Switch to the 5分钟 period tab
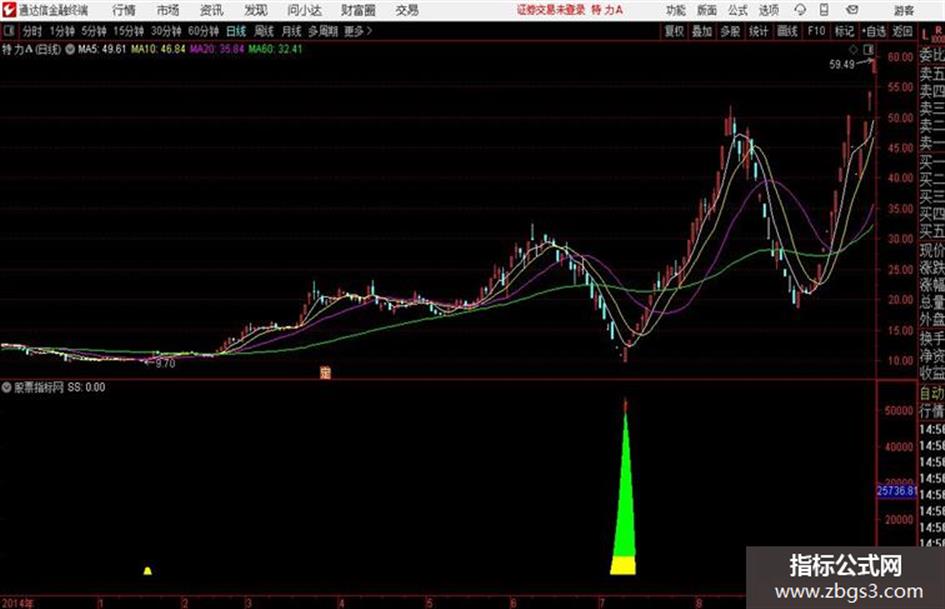Viewport: 945px width, 609px height. click(x=94, y=31)
